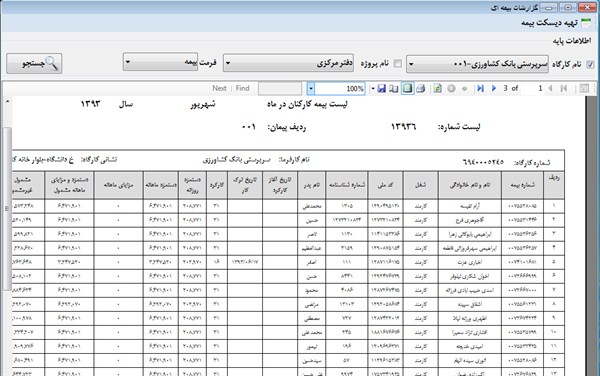Toggle the نام کارگاه checkbox
Viewport: 600px width, 376px height.
click(x=590, y=65)
